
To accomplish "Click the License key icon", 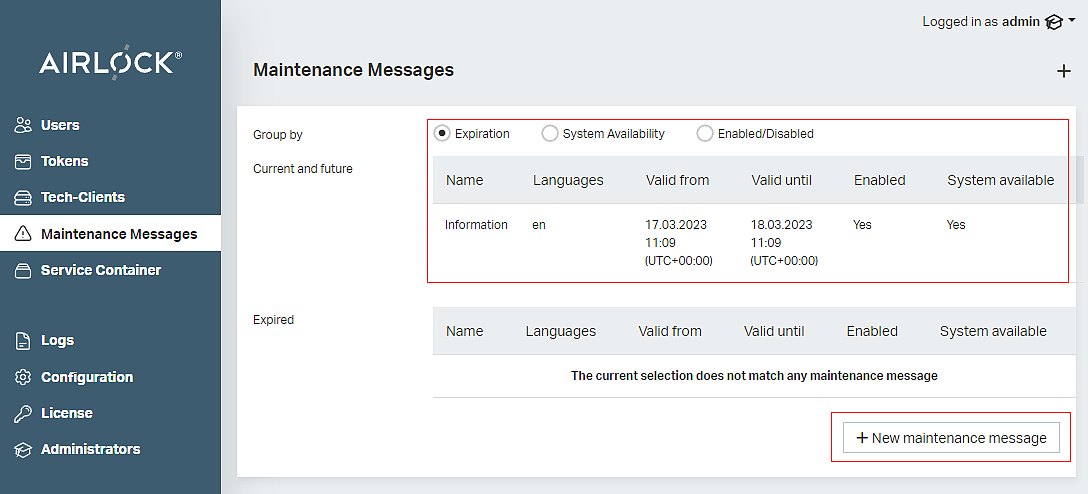I will click(23, 413).
